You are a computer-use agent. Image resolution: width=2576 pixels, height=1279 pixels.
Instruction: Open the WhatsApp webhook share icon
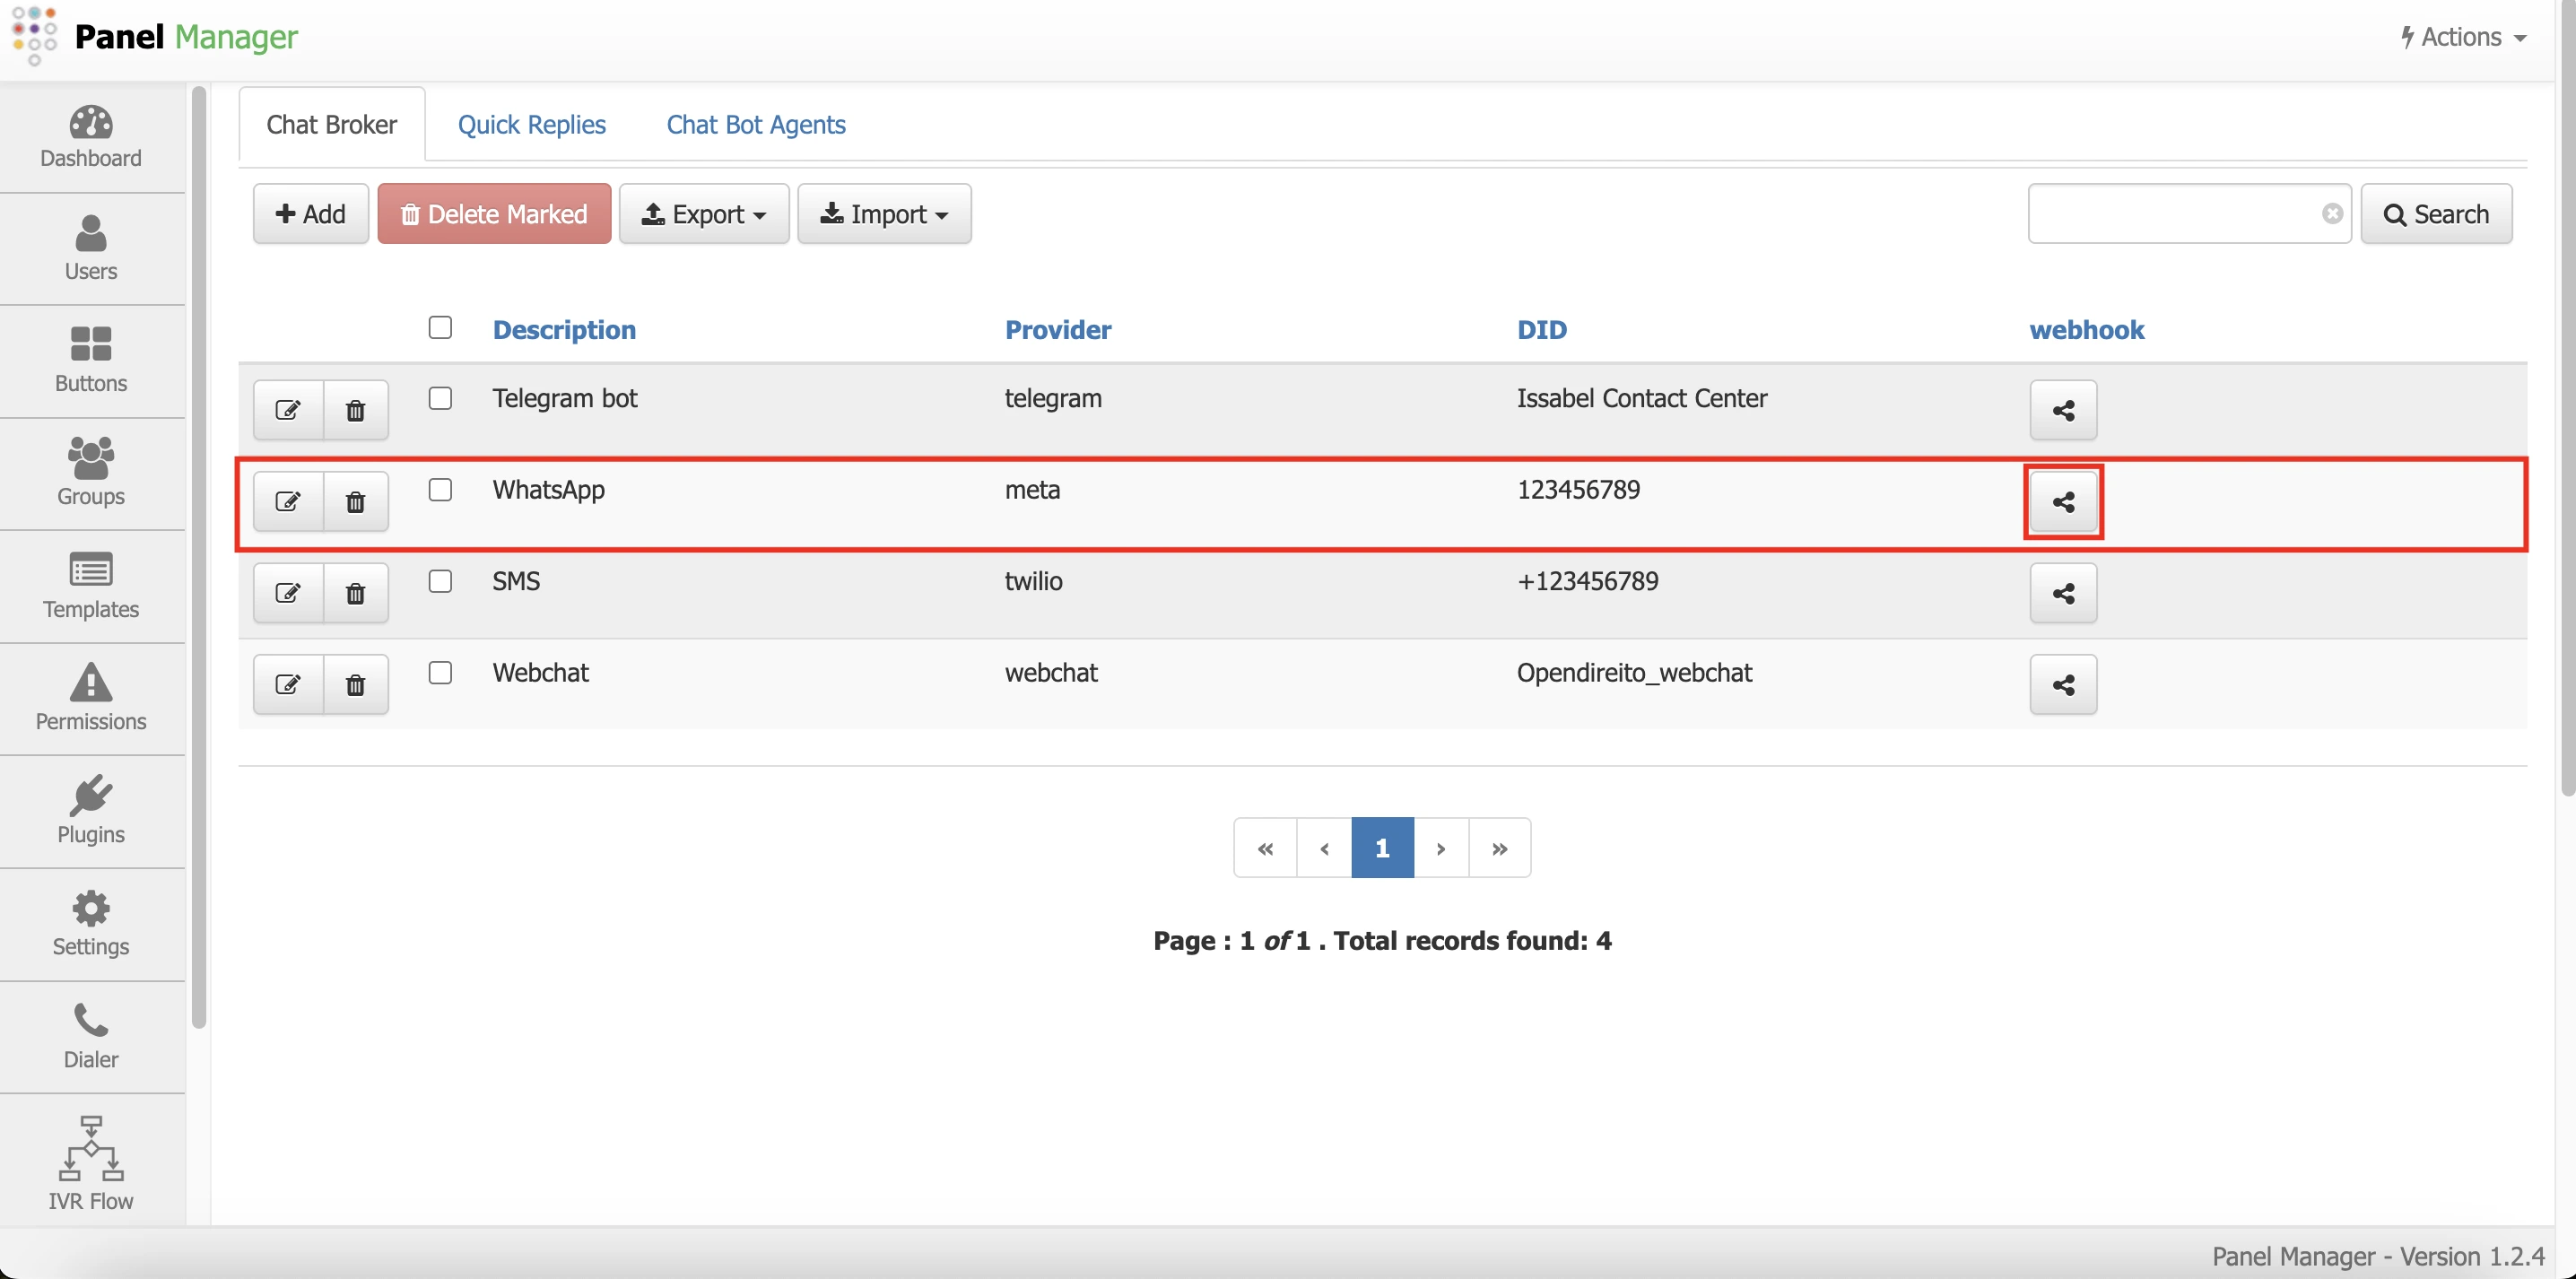(2063, 502)
